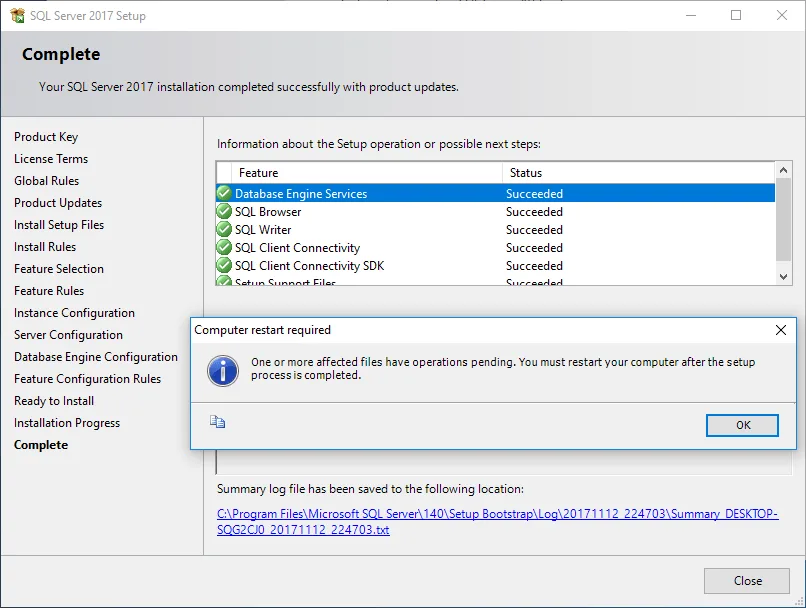The height and width of the screenshot is (608, 806).
Task: Click the blue information icon
Action: coord(223,370)
